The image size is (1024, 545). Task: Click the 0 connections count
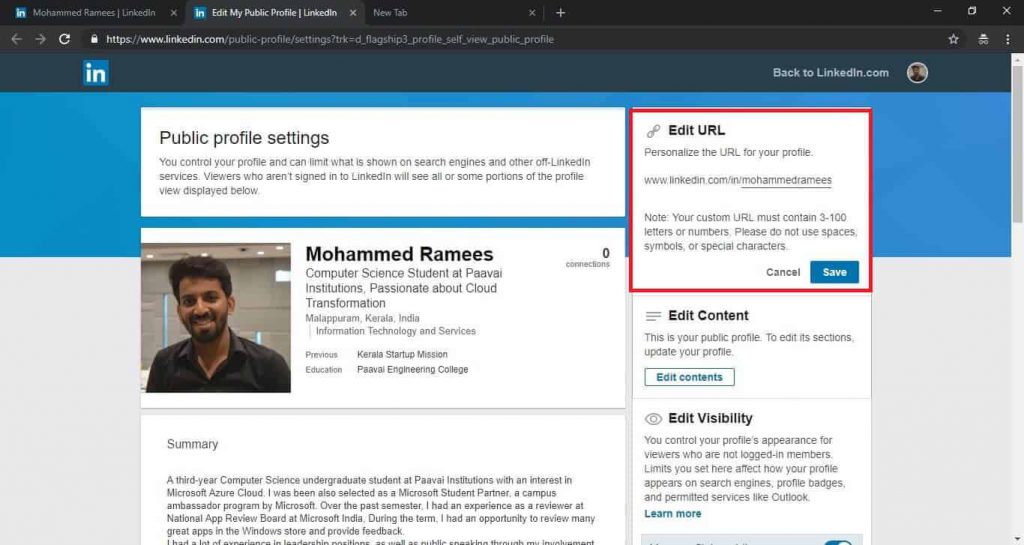pos(588,257)
